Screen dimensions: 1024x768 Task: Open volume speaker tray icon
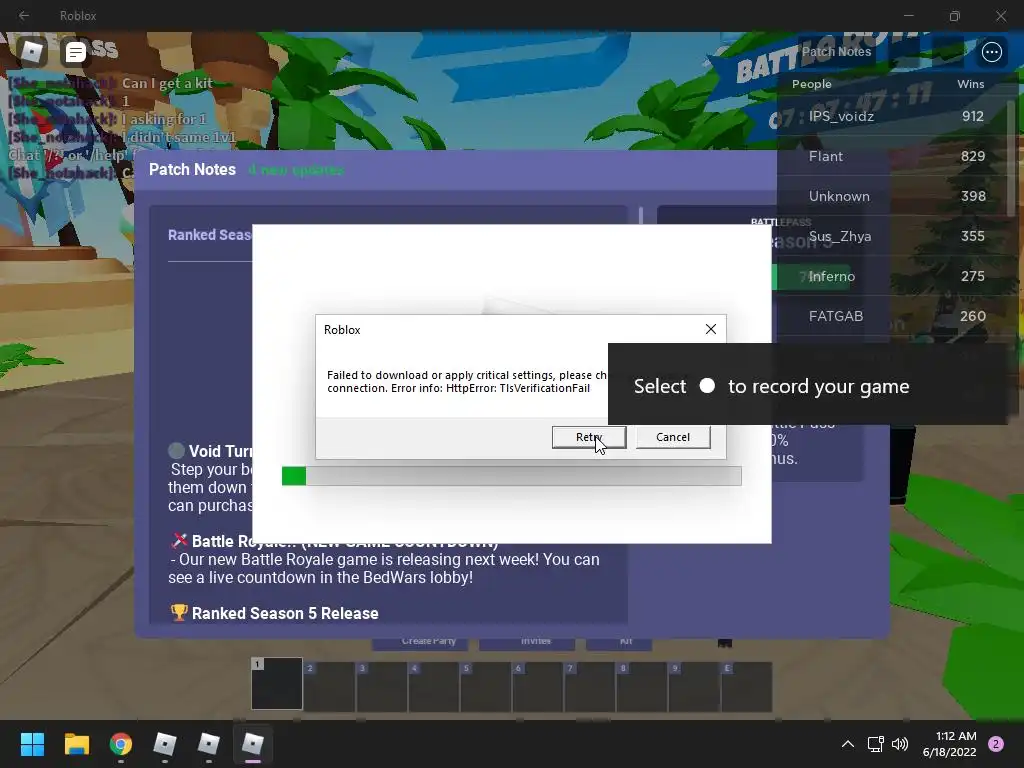point(900,744)
